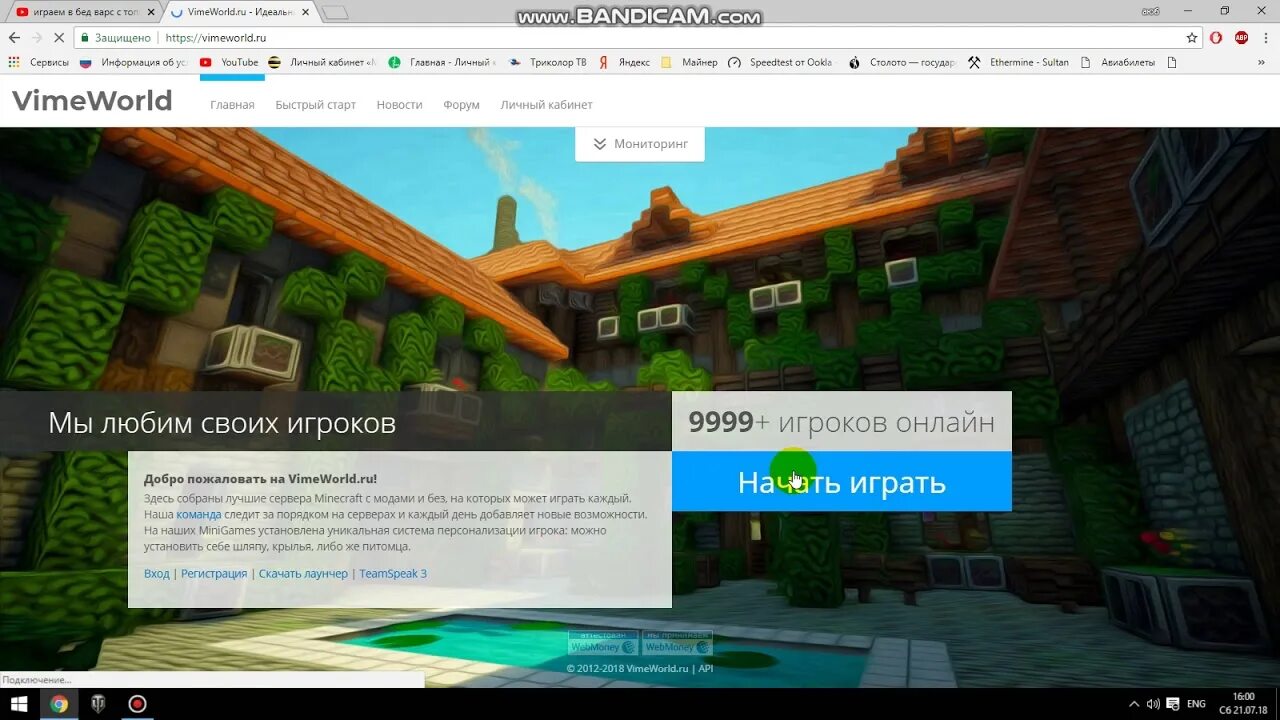Image resolution: width=1280 pixels, height=720 pixels.
Task: Click the © 2012-2018 VimeWorld.ru footer text
Action: click(x=627, y=669)
